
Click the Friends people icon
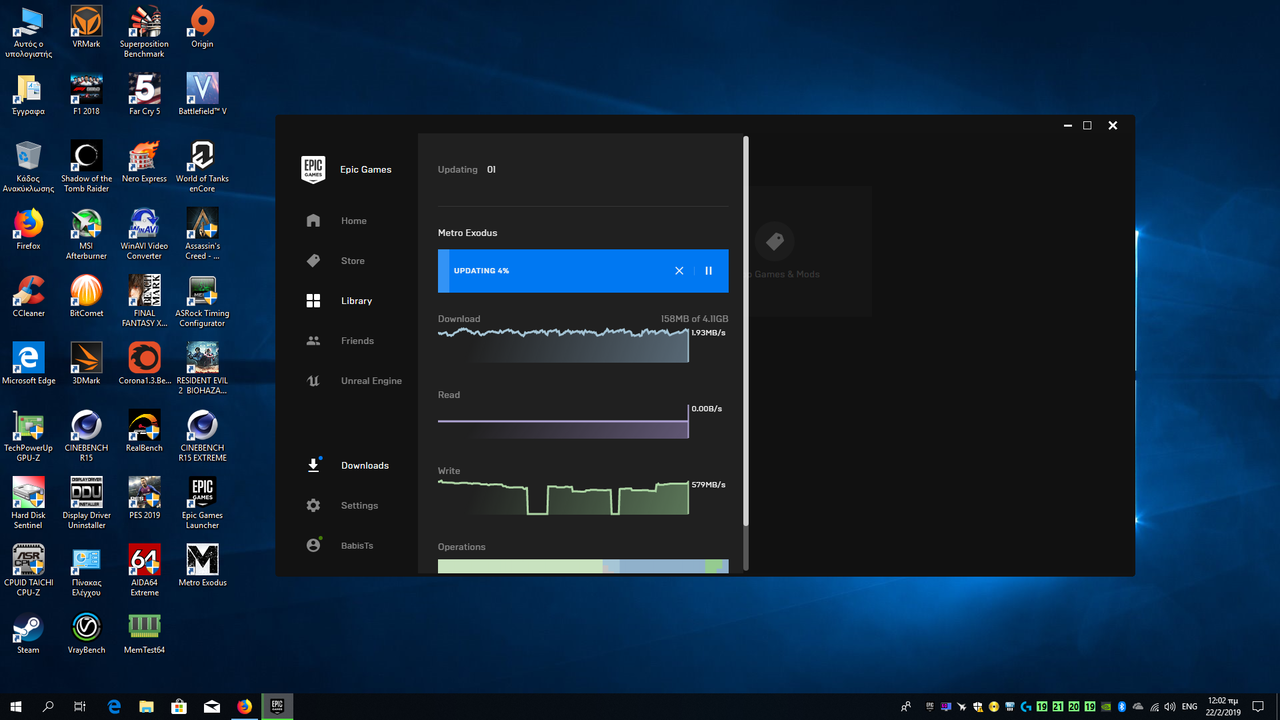[x=313, y=341]
